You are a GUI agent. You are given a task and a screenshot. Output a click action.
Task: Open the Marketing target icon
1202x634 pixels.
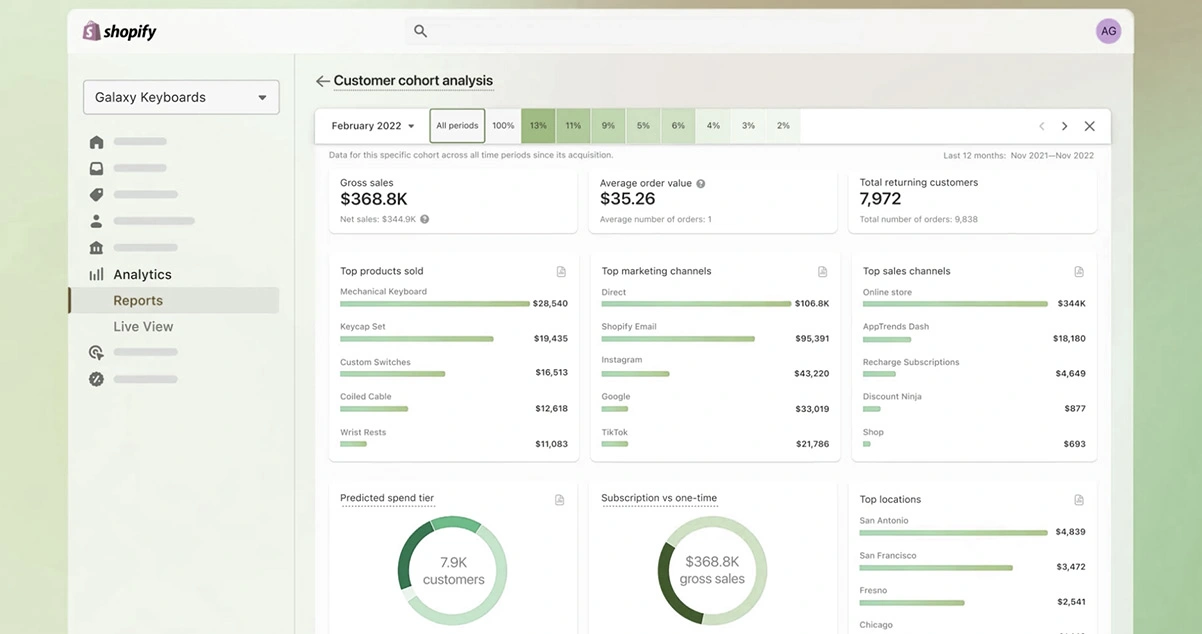point(96,352)
